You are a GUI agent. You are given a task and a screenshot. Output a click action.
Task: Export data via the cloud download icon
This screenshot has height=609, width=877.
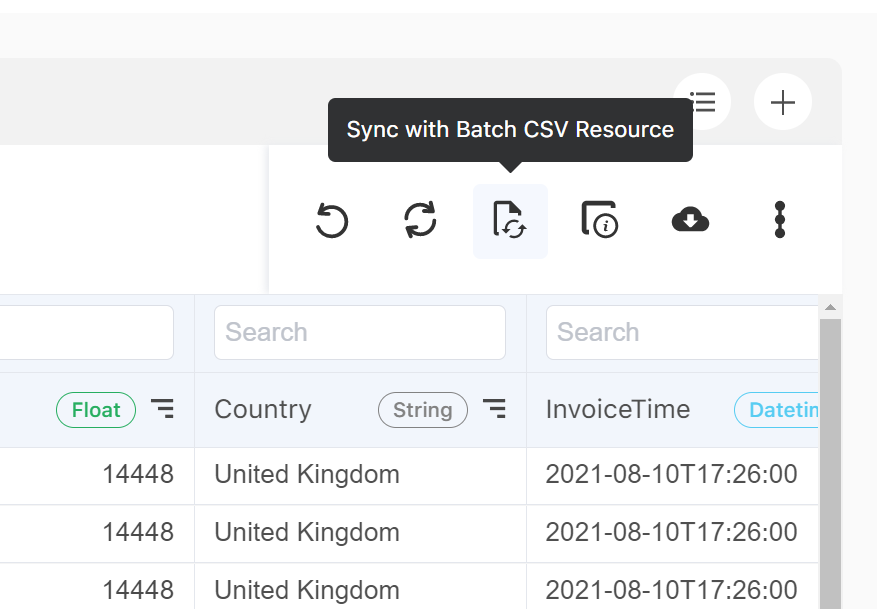pyautogui.click(x=690, y=219)
